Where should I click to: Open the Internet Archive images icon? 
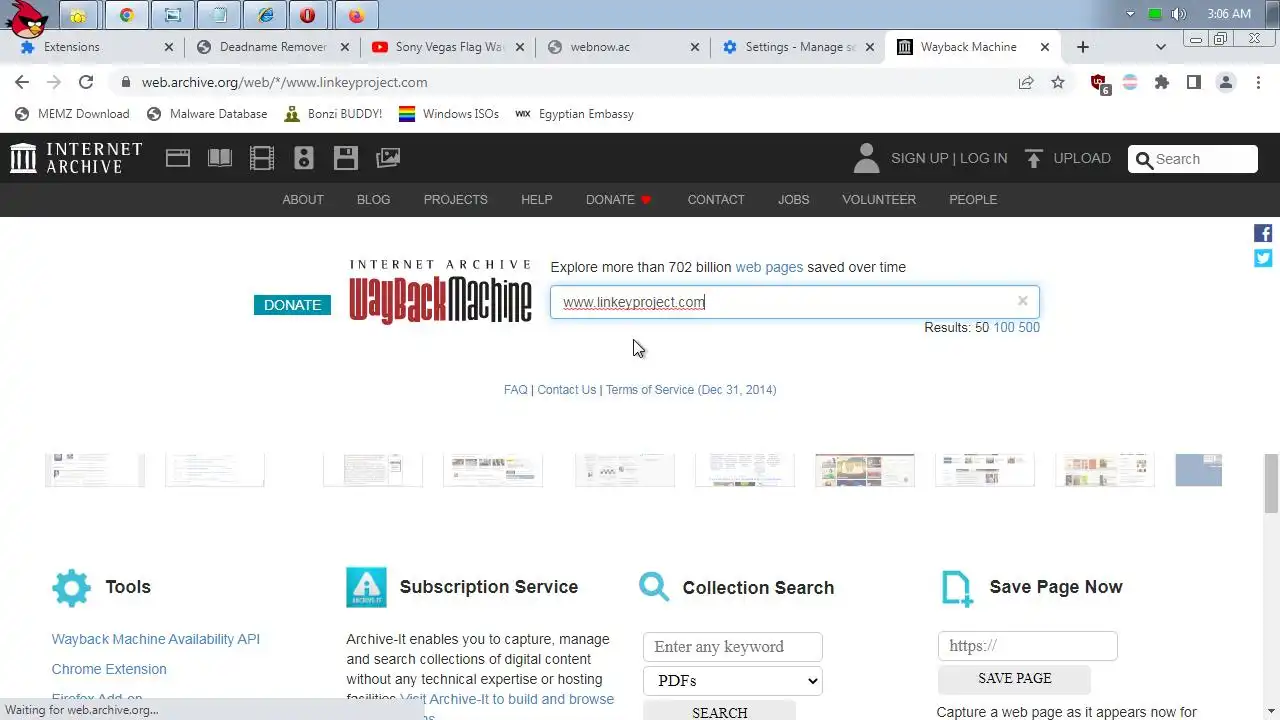click(x=388, y=158)
